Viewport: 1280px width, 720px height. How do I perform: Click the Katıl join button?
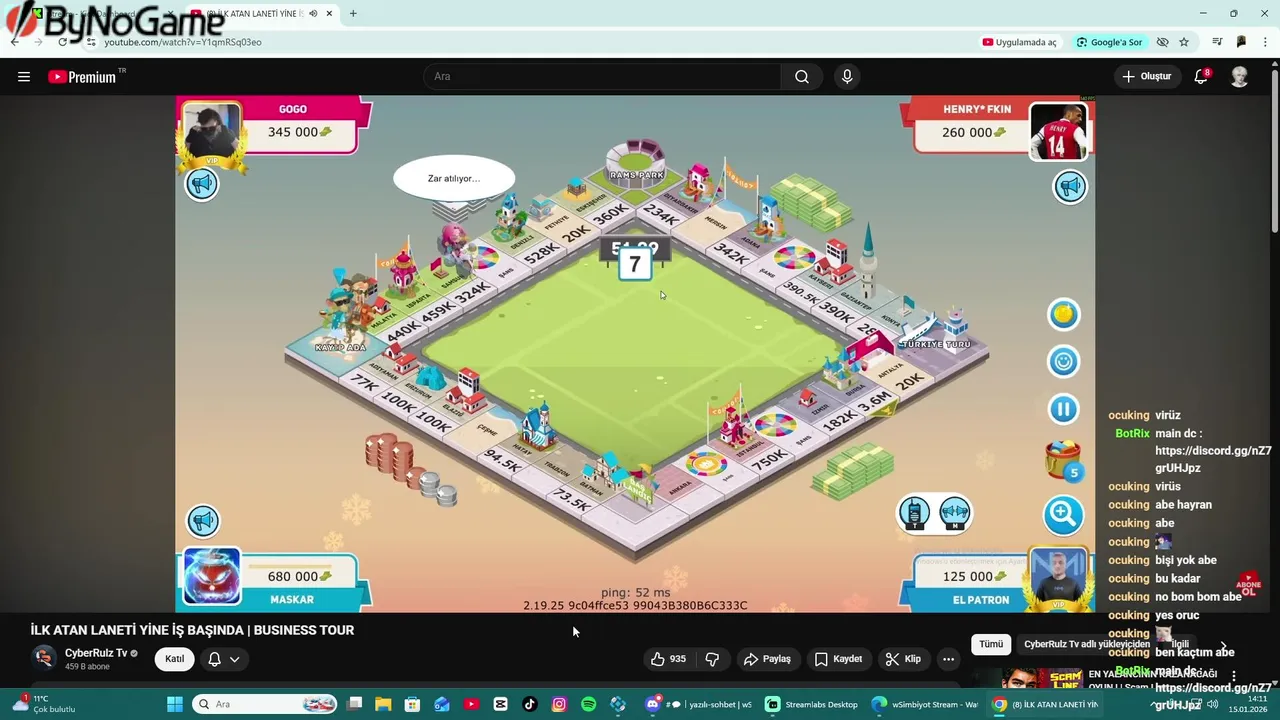pyautogui.click(x=174, y=659)
